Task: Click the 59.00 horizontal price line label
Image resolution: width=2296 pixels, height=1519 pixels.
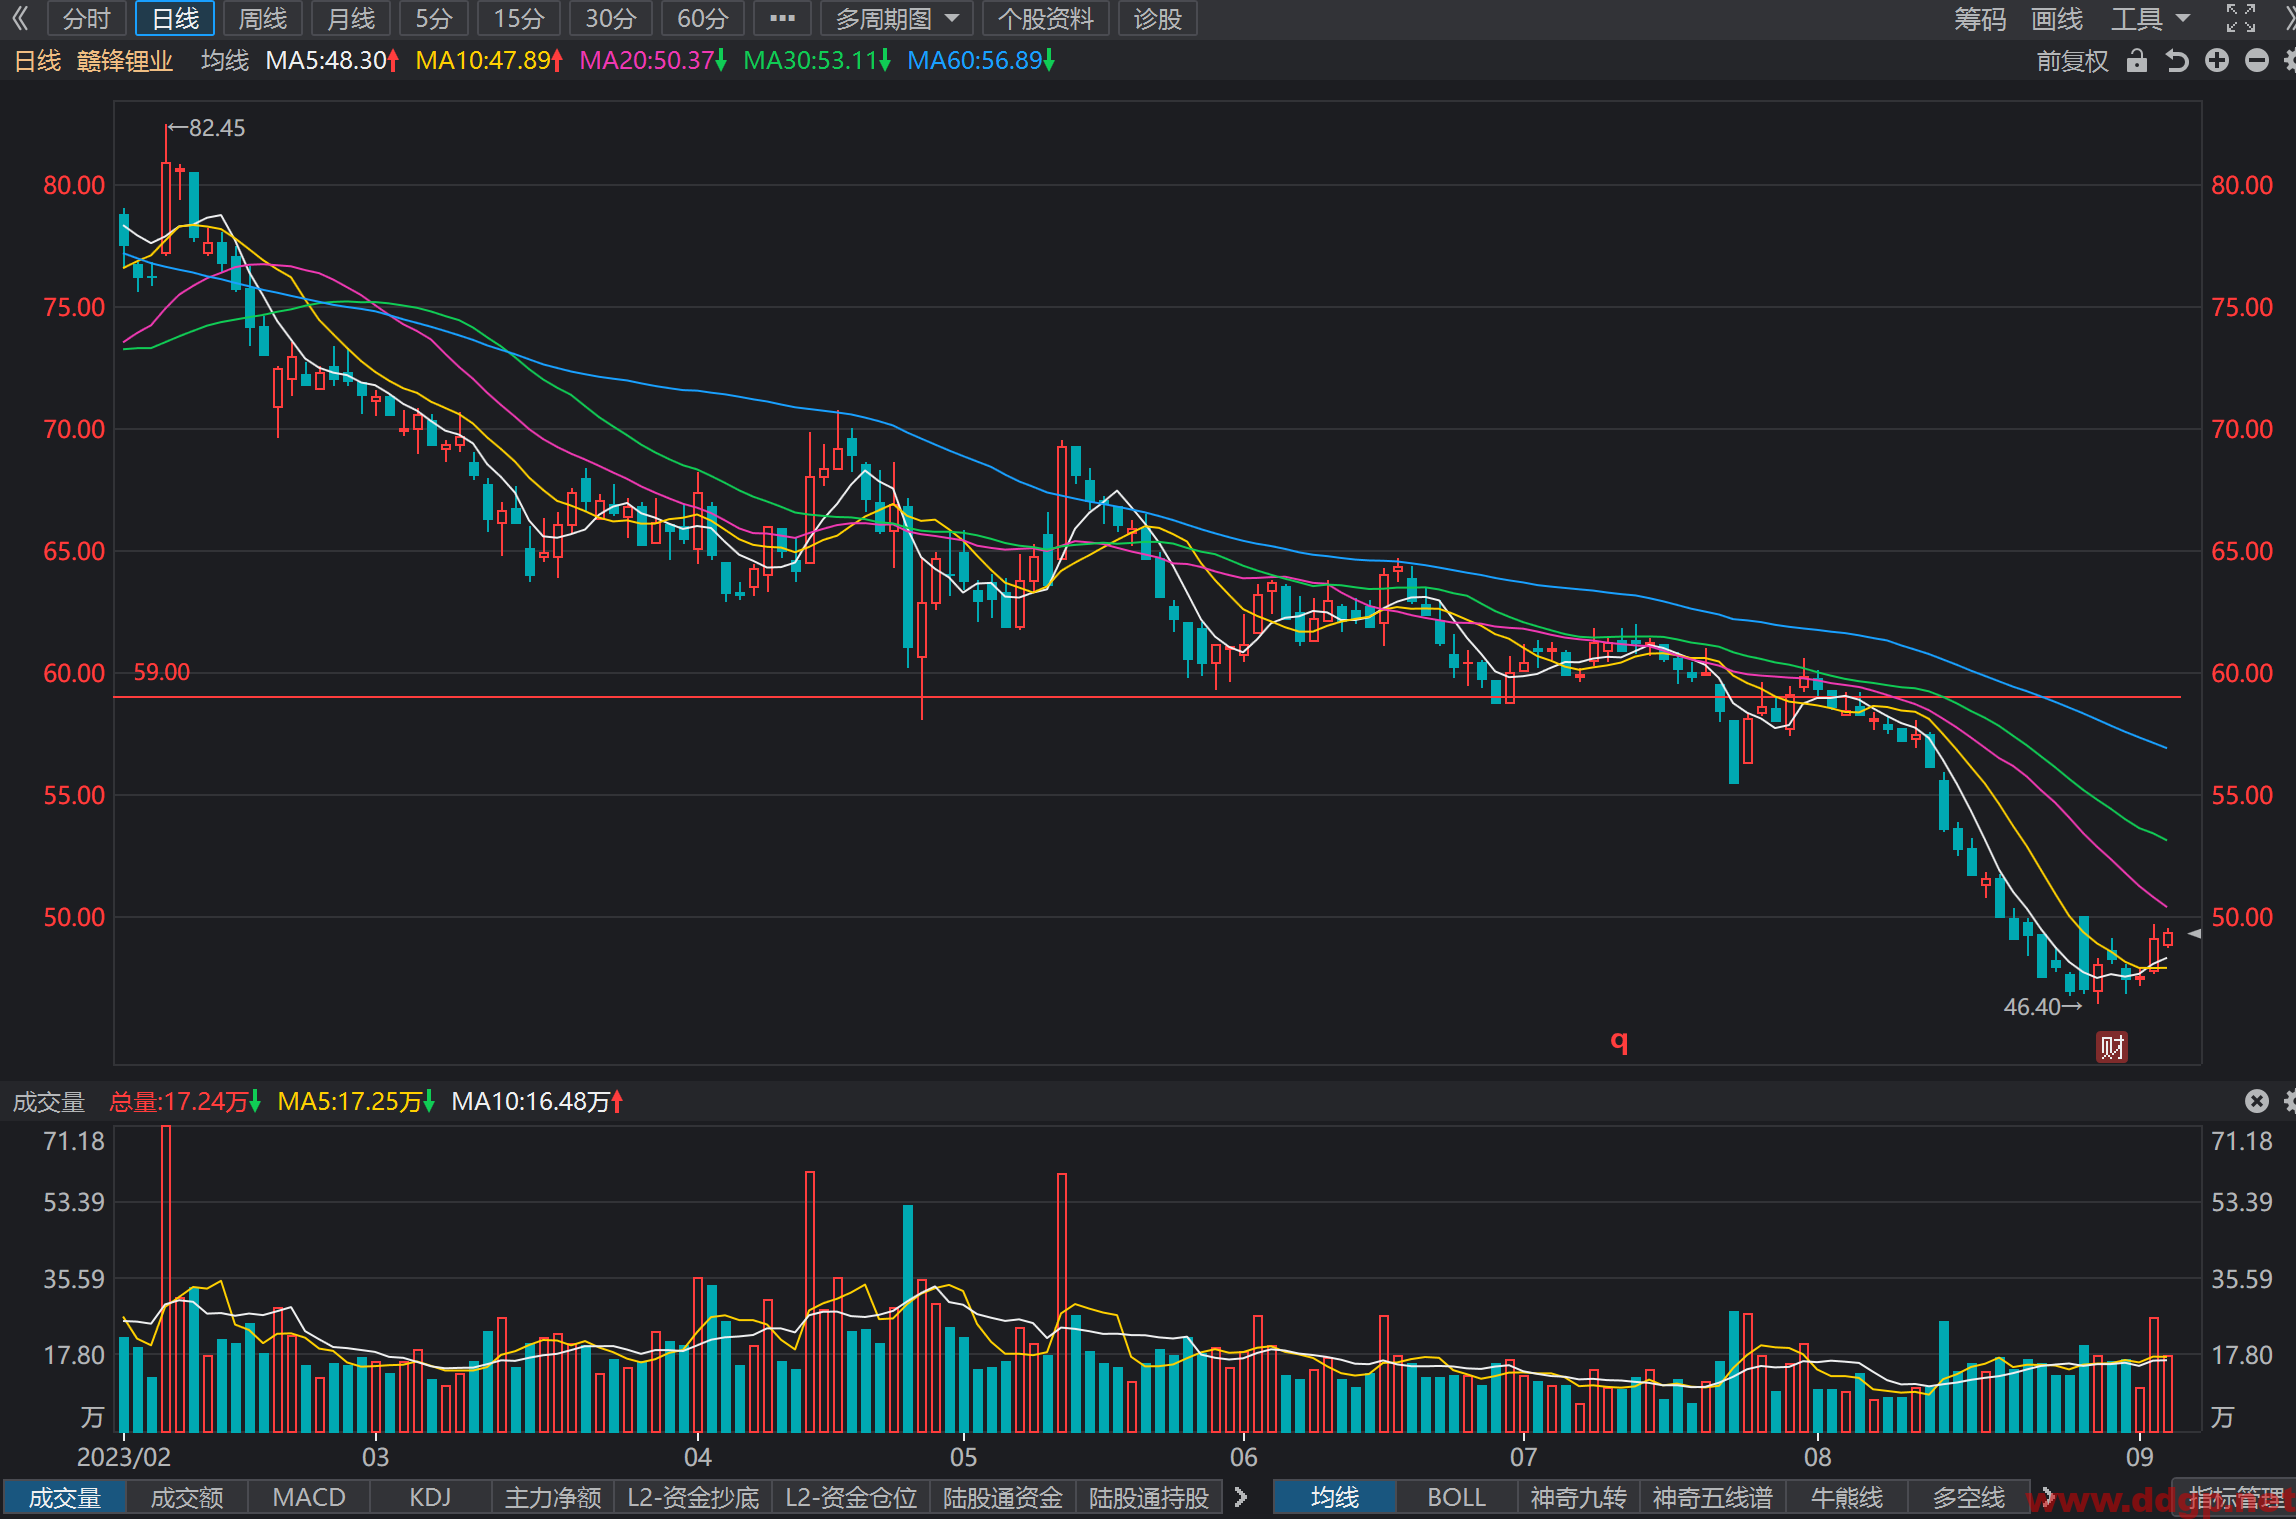Action: coord(161,672)
